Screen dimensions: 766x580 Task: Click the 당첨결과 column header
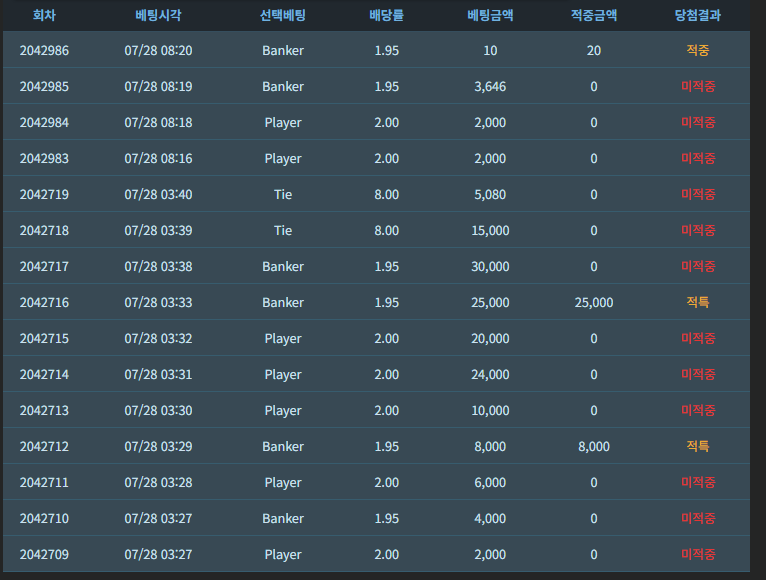pyautogui.click(x=698, y=15)
